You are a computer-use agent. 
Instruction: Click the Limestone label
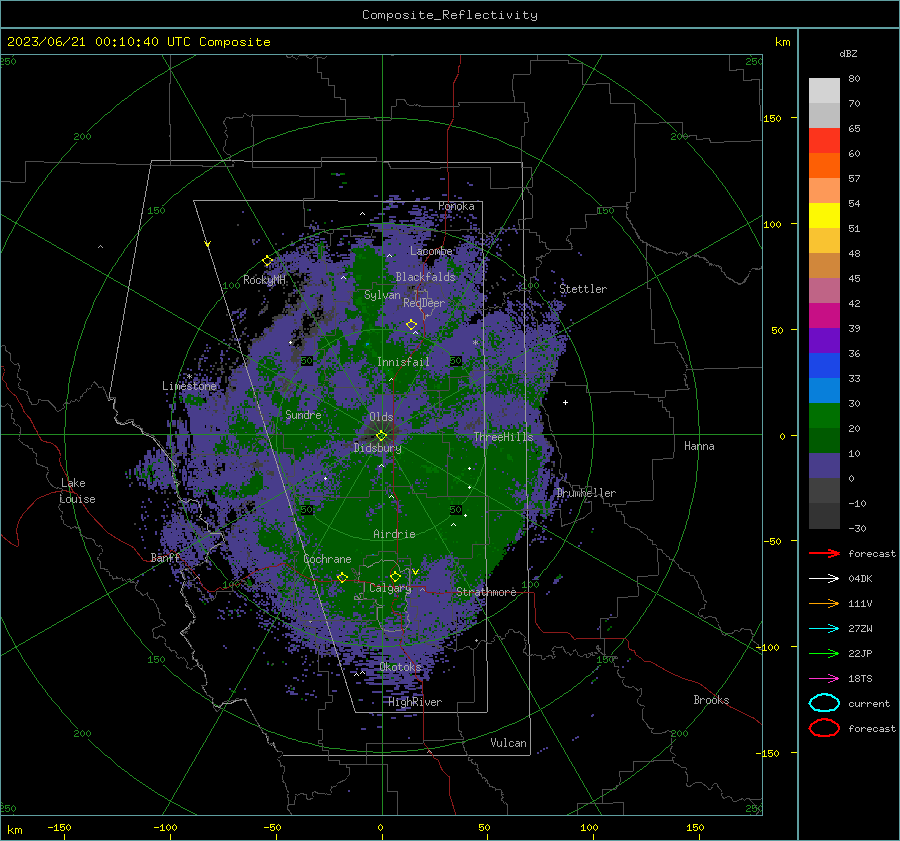point(189,386)
